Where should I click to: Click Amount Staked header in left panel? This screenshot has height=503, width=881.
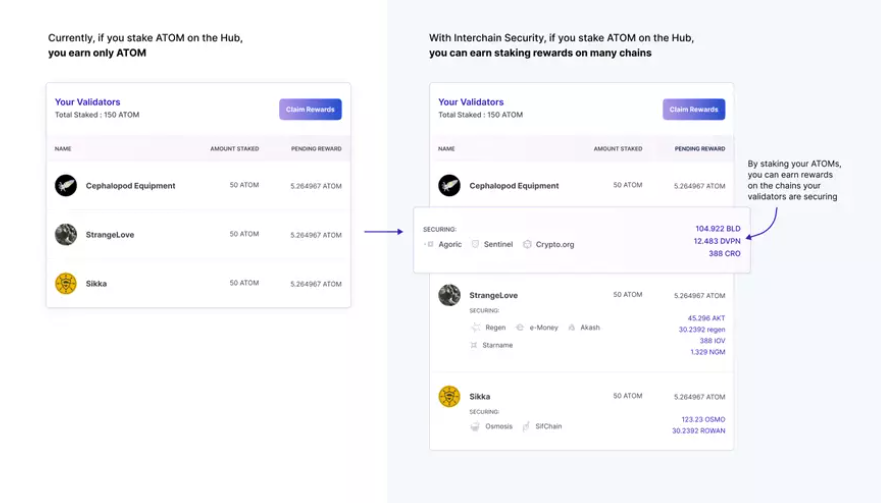pos(234,149)
